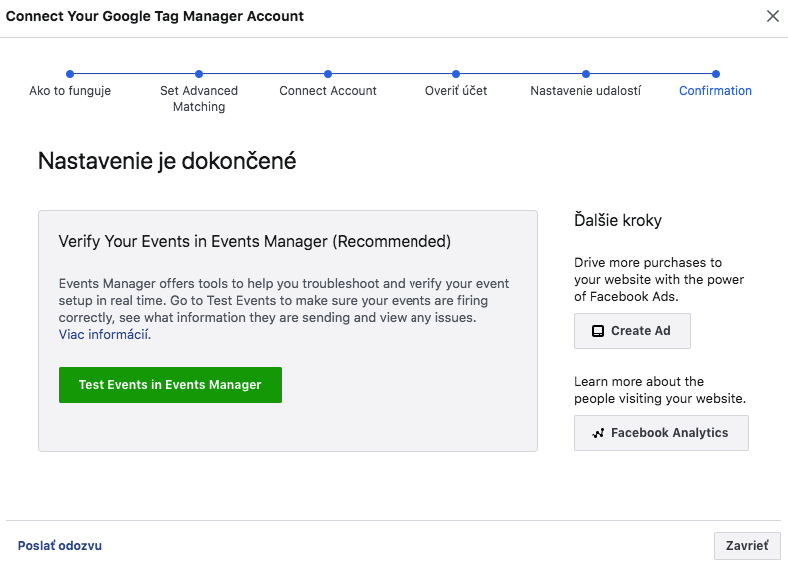The image size is (788, 569).
Task: Close the dialog with the X icon
Action: [x=773, y=16]
